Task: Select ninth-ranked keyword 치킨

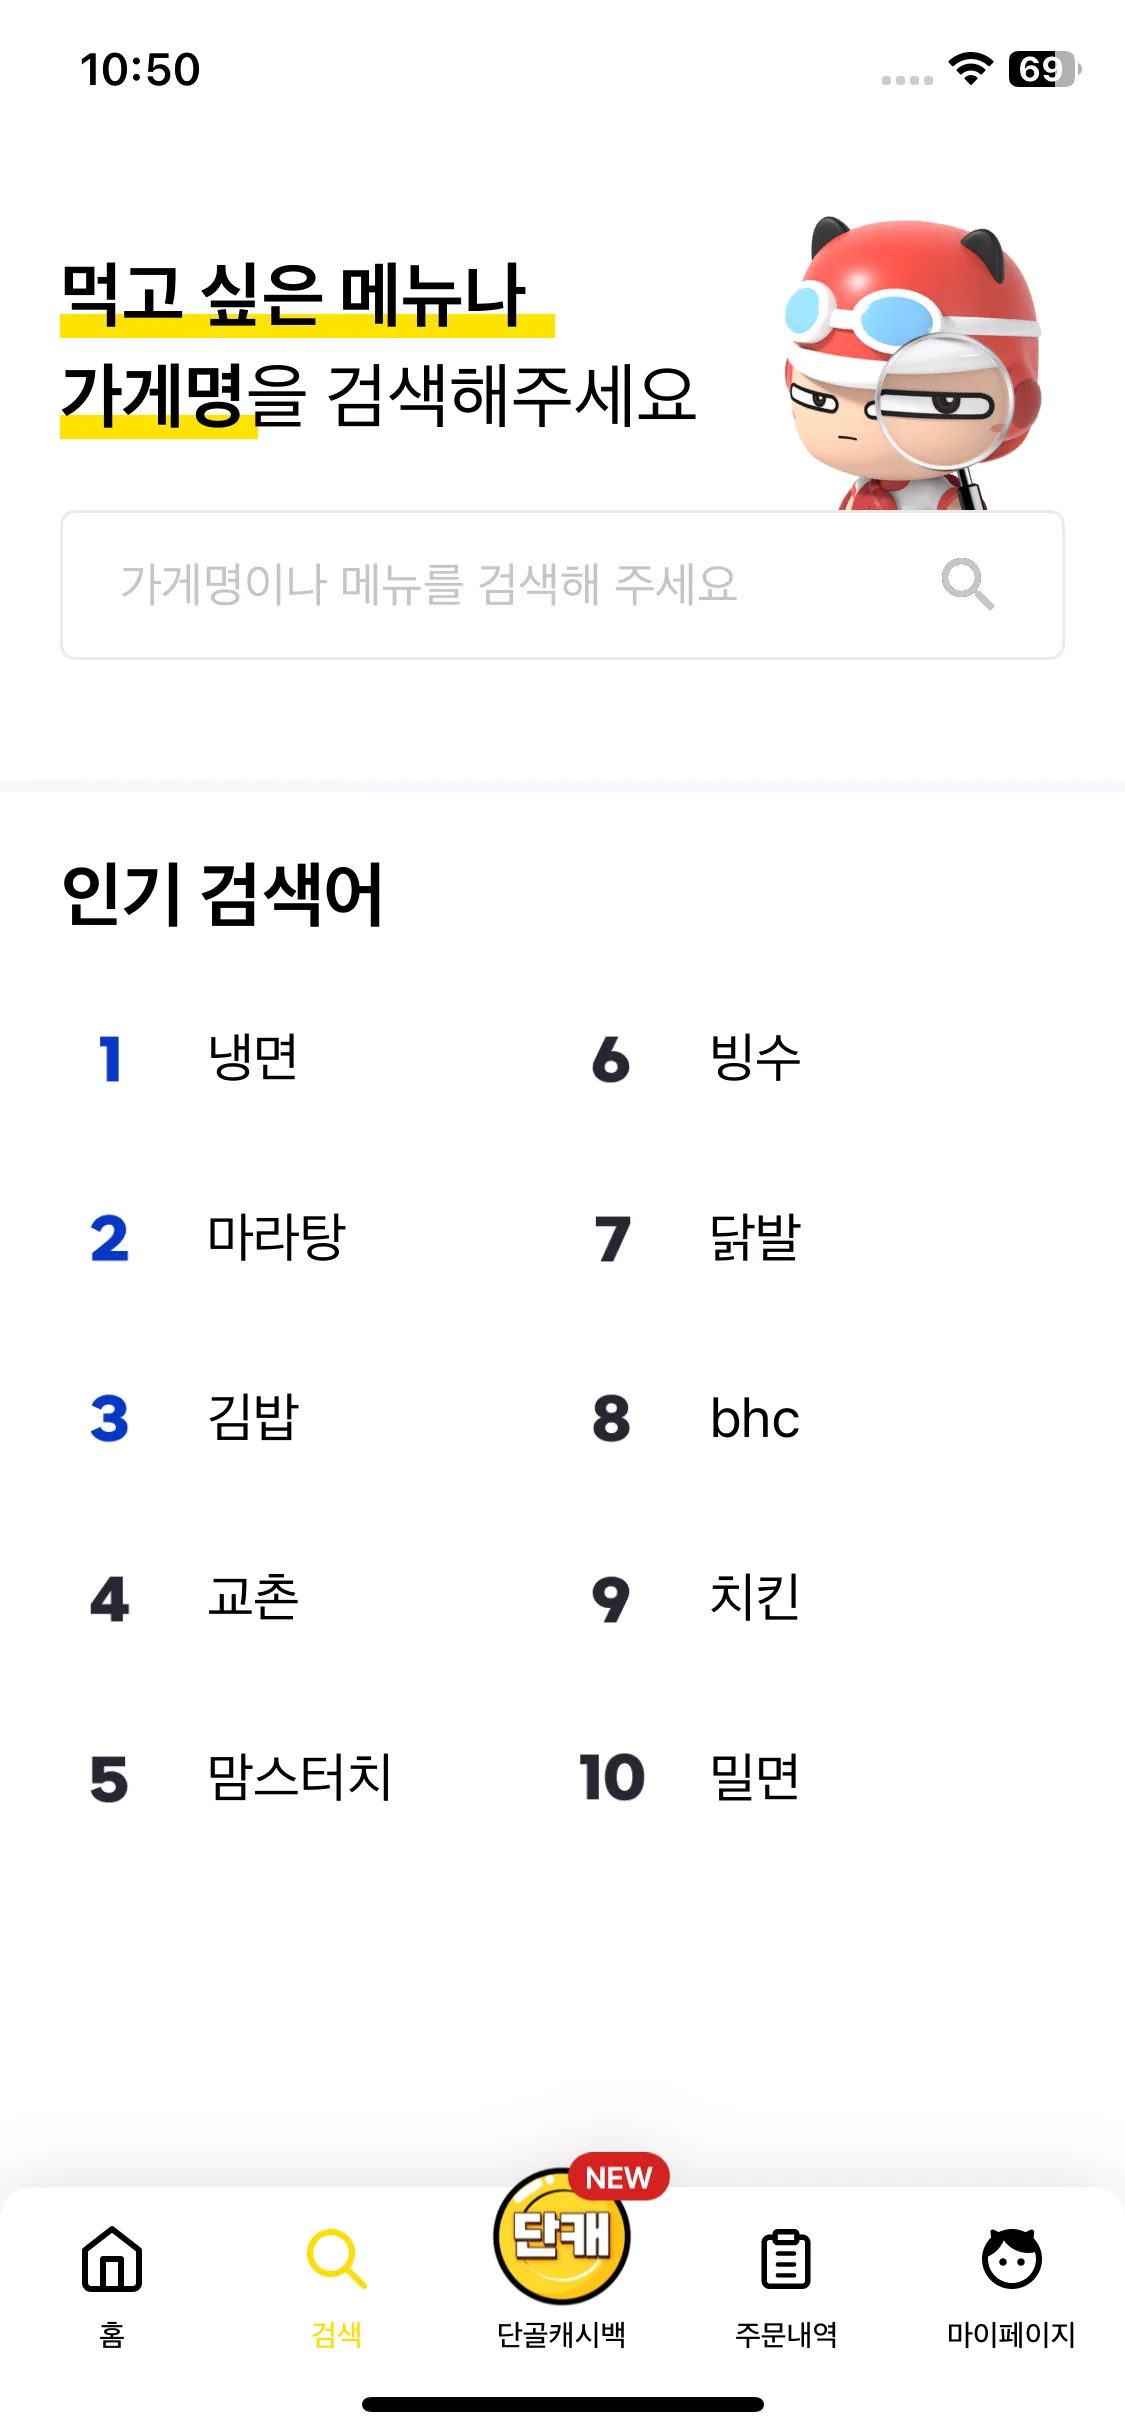Action: 755,1597
